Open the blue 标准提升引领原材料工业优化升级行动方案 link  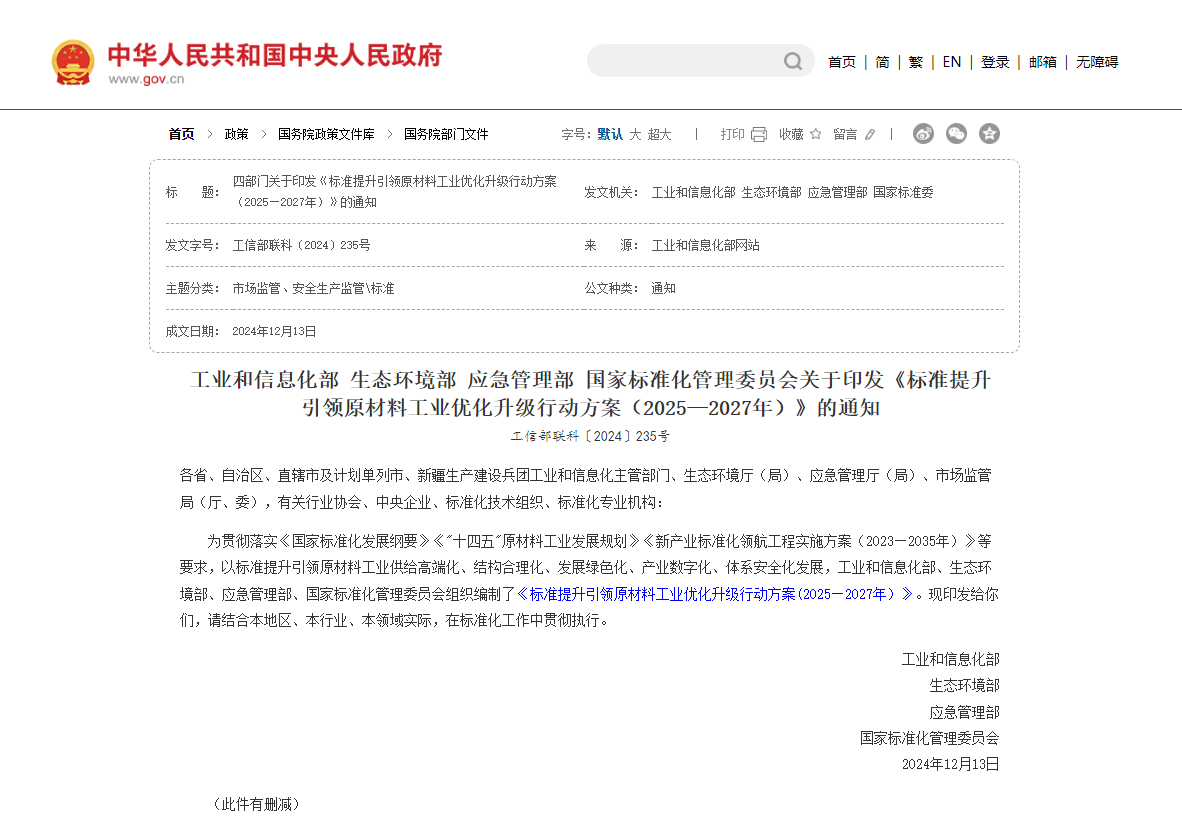tap(715, 594)
